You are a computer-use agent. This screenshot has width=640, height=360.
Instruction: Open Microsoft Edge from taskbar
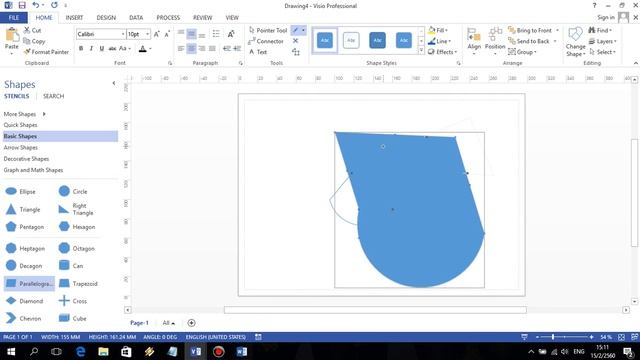coord(80,351)
